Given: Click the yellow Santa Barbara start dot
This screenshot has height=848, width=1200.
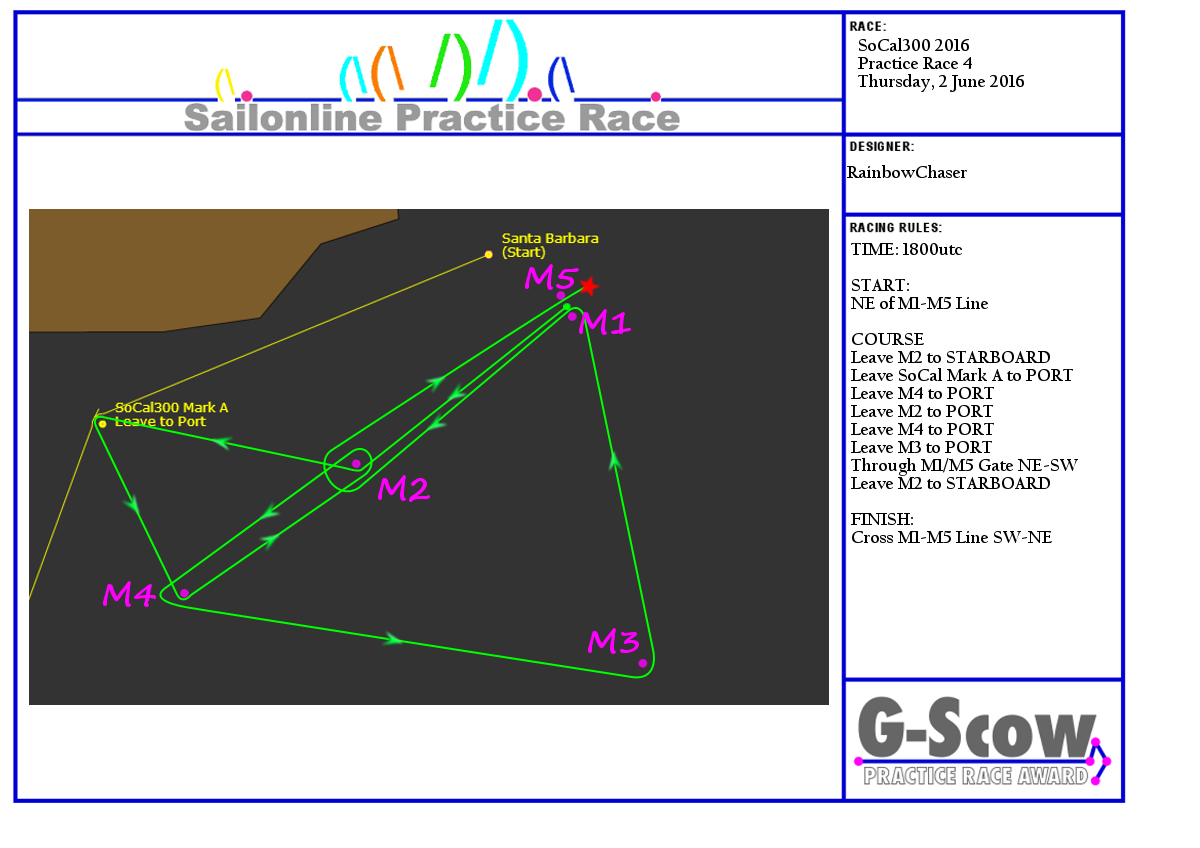Looking at the screenshot, I should (488, 254).
